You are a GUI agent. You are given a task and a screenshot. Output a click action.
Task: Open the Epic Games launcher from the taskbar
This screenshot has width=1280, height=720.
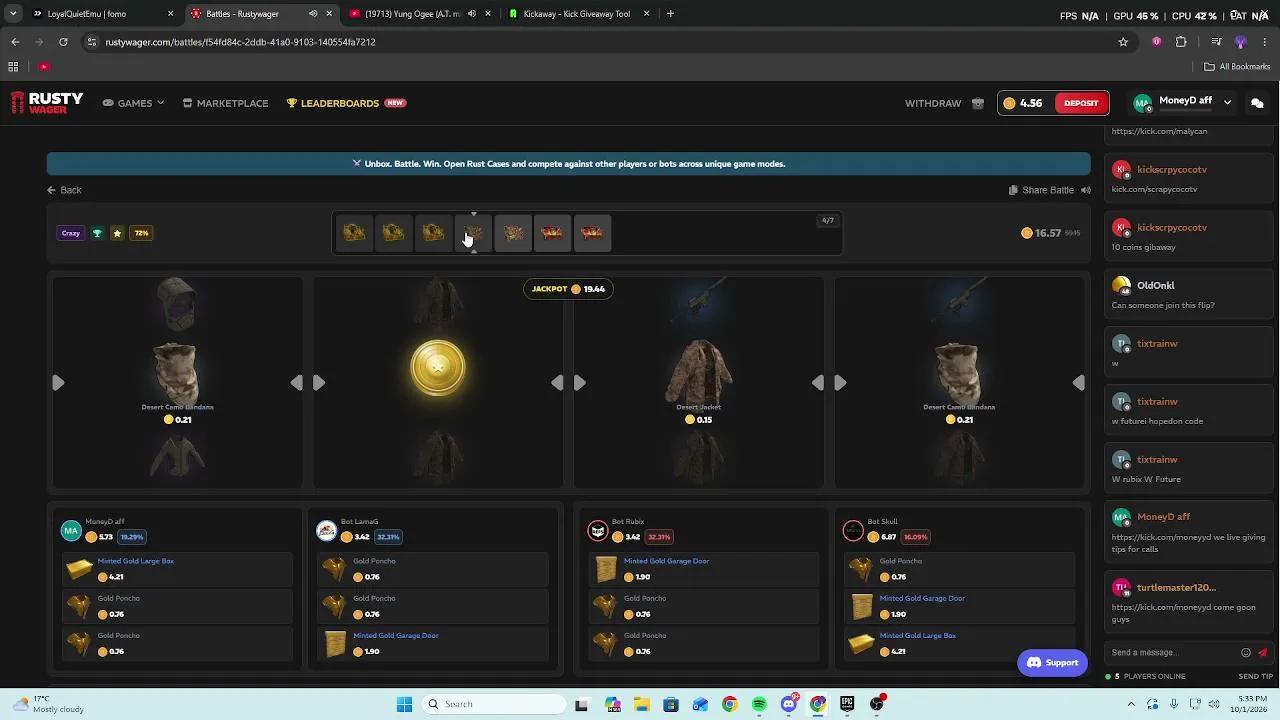[847, 704]
